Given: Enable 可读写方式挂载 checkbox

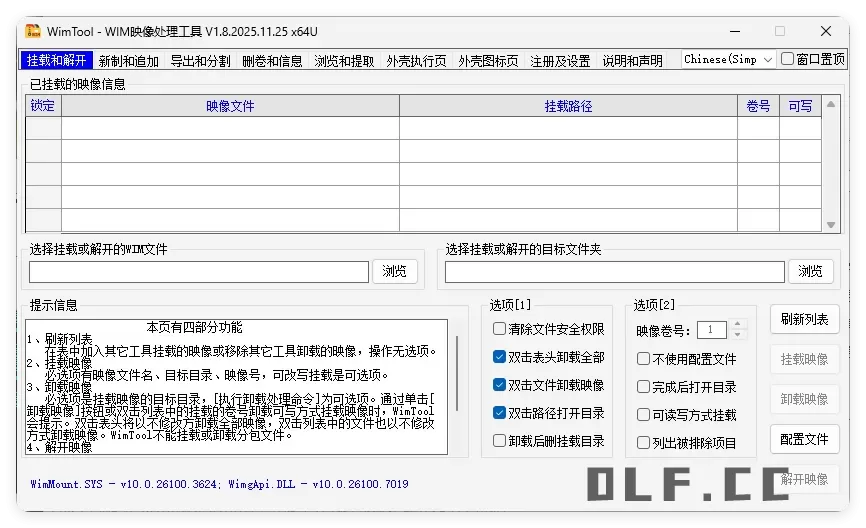Looking at the screenshot, I should 643,415.
